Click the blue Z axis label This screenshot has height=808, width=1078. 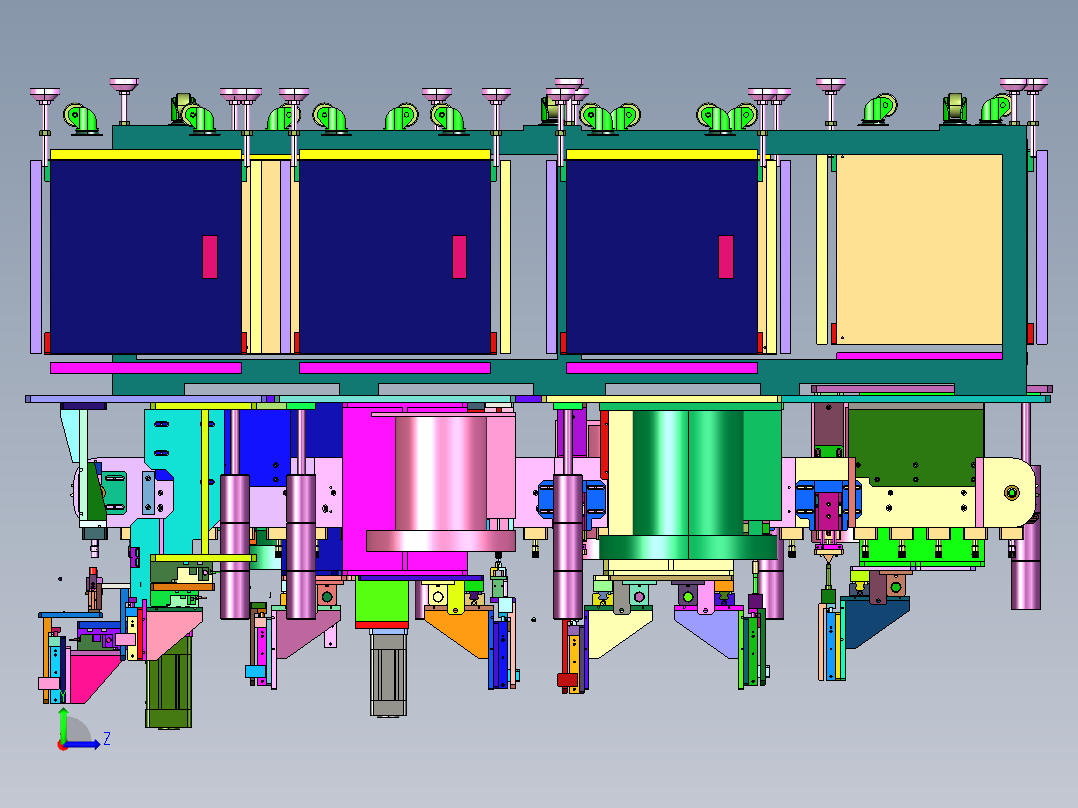pos(107,739)
